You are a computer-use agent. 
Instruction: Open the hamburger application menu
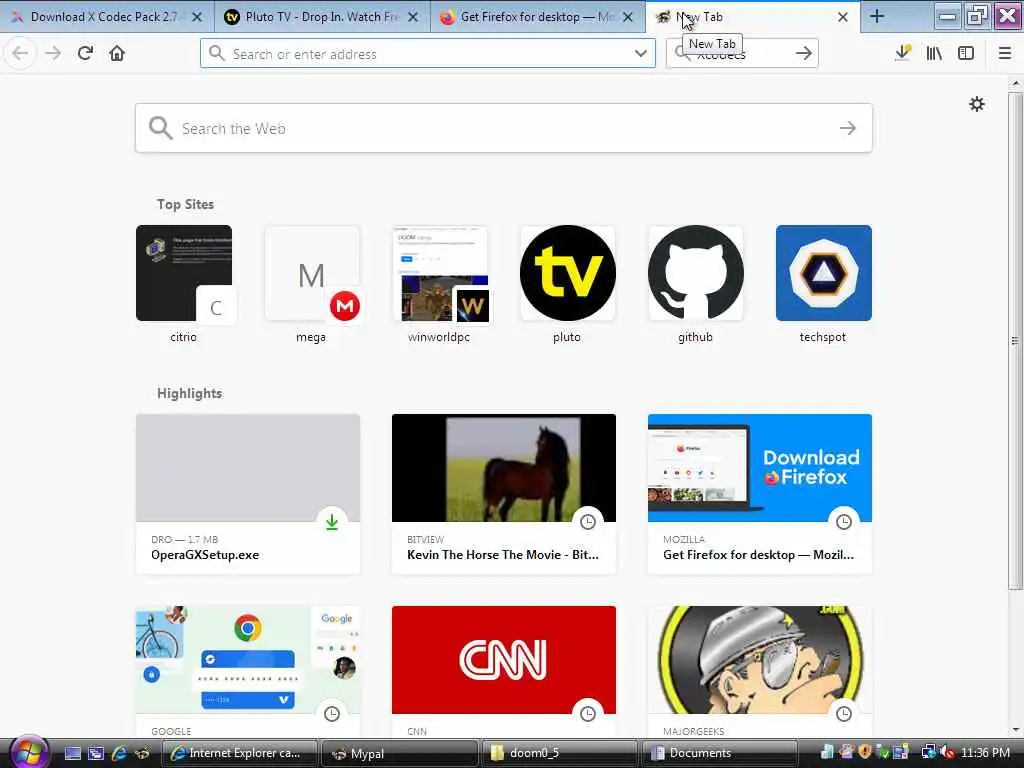tap(1004, 53)
